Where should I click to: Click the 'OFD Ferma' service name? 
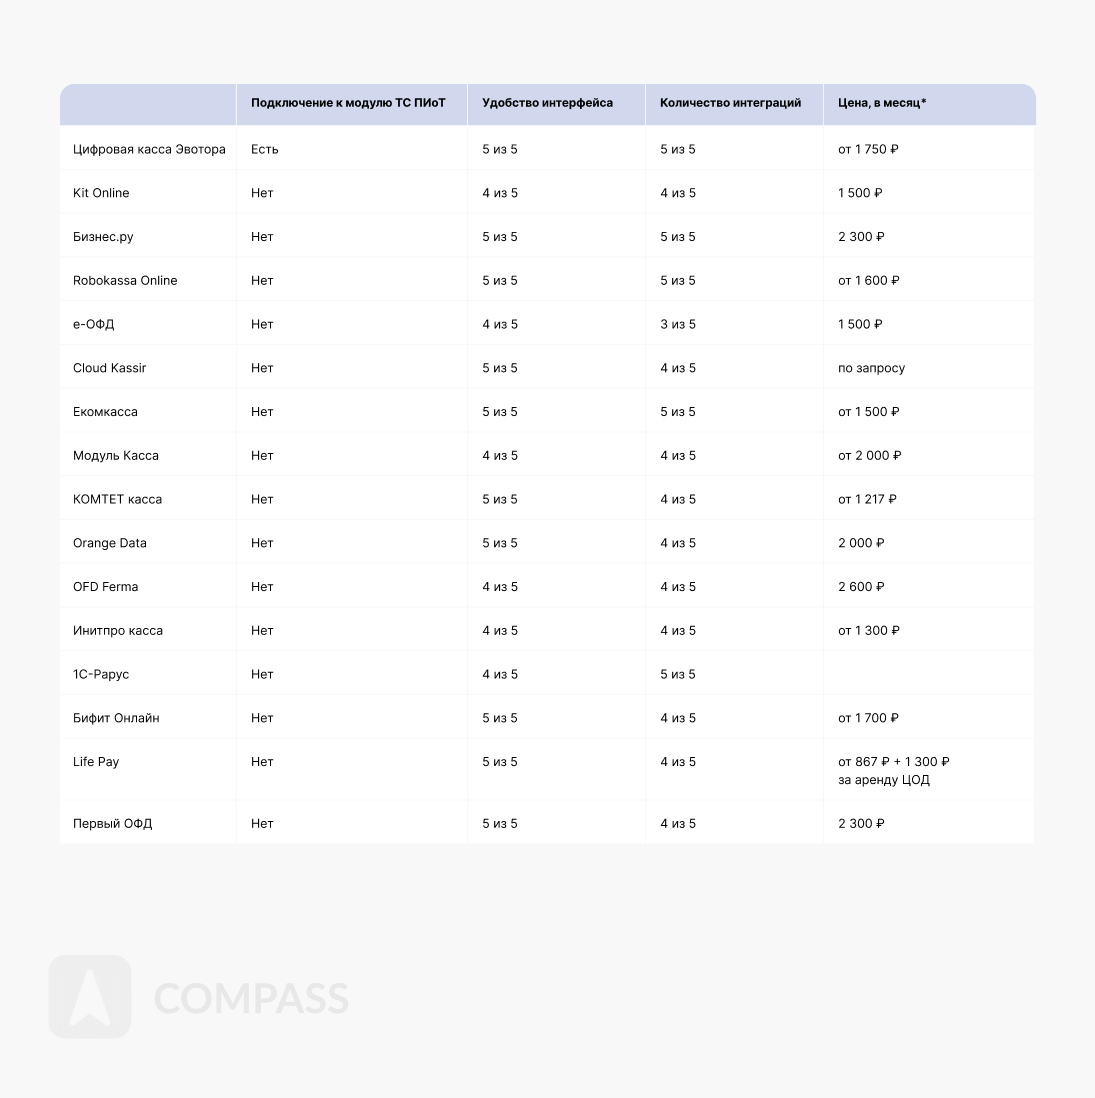point(105,587)
